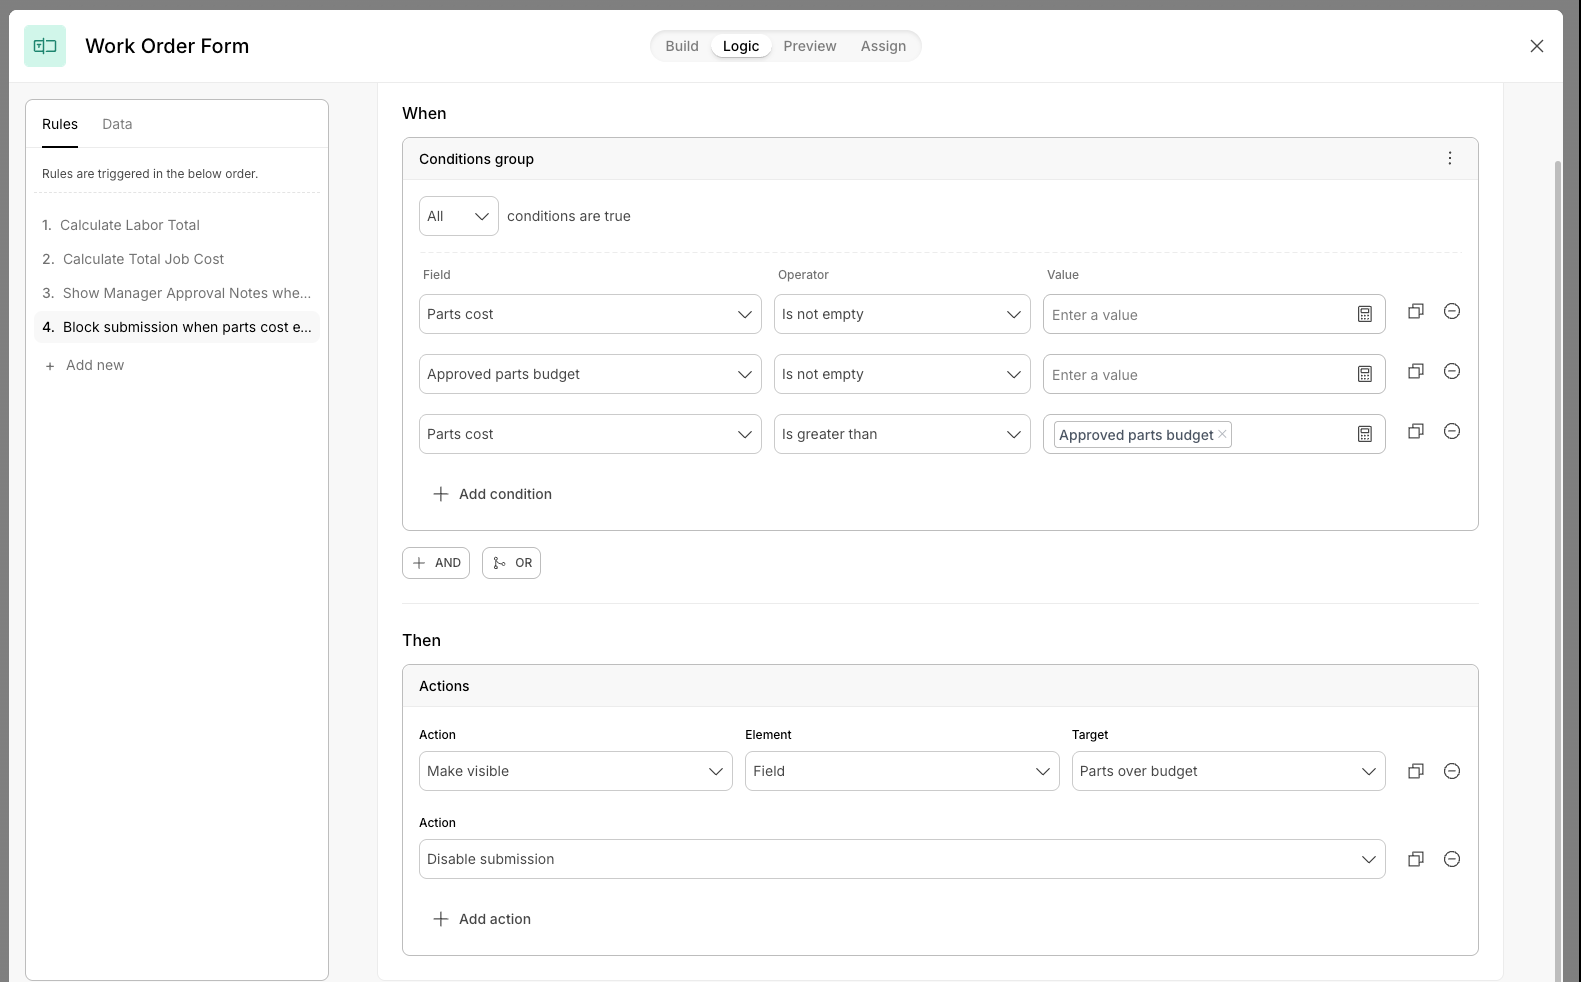Viewport: 1581px width, 982px height.
Task: Remove the first Parts cost condition
Action: click(x=1452, y=311)
